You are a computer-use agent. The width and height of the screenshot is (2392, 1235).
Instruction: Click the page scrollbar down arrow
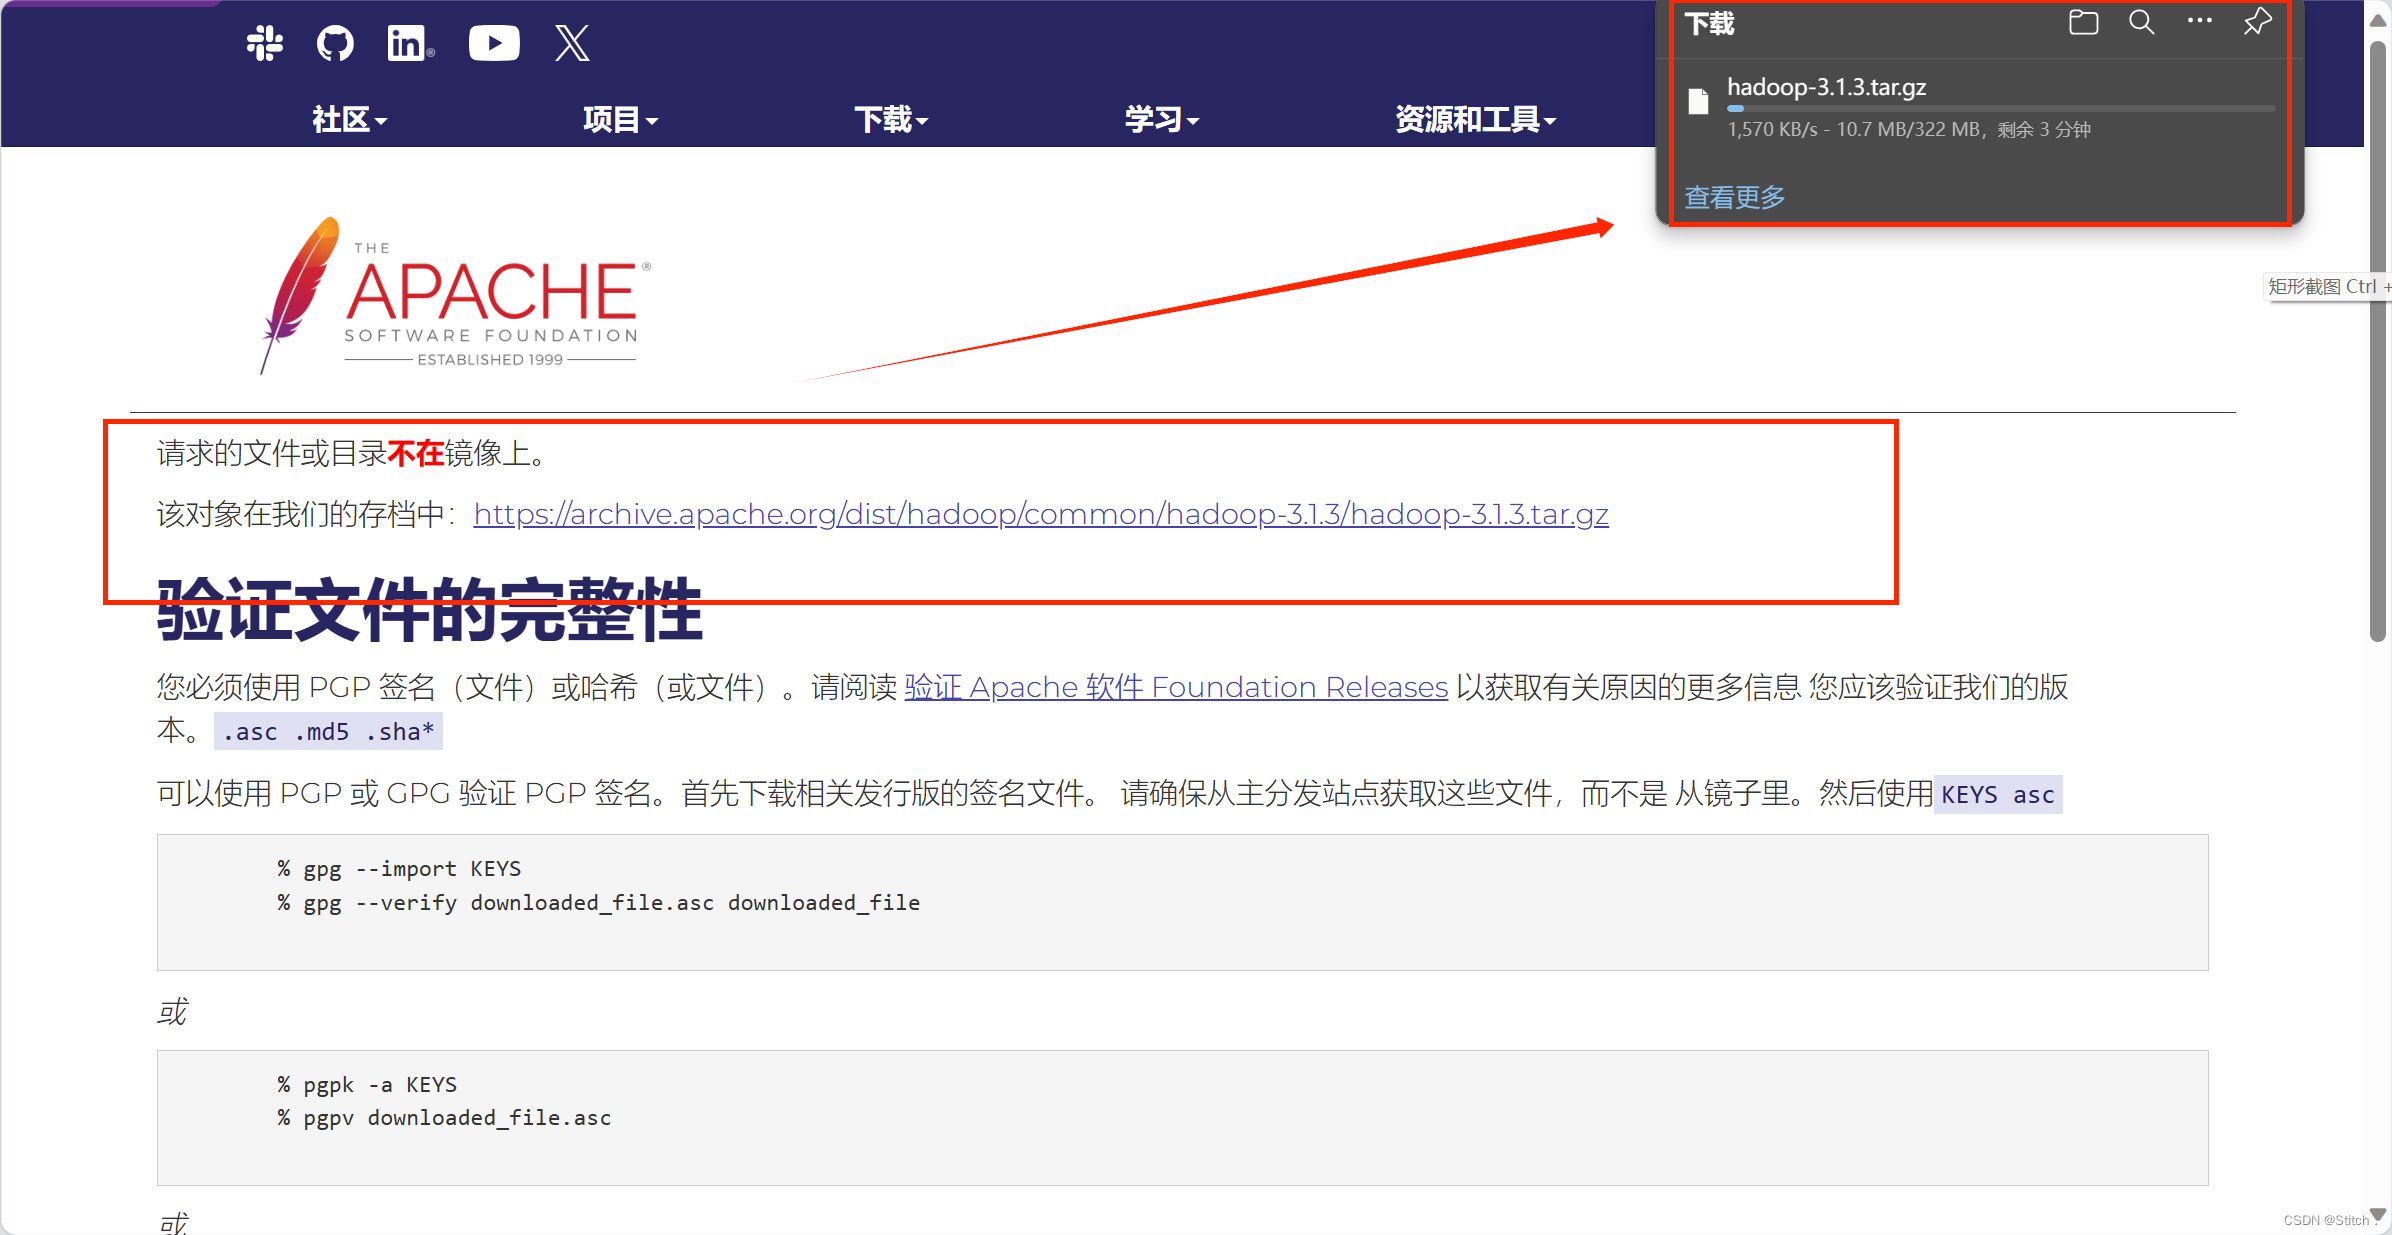point(2378,1214)
